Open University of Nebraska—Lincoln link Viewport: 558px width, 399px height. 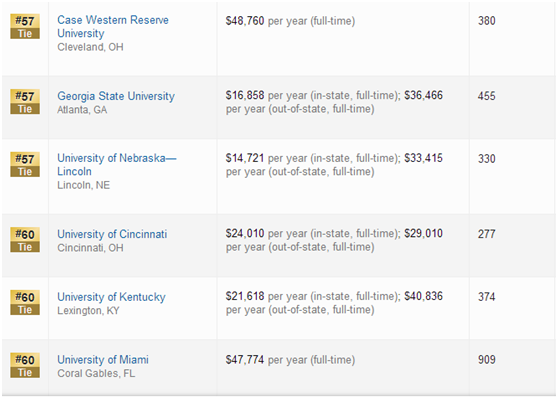point(117,164)
